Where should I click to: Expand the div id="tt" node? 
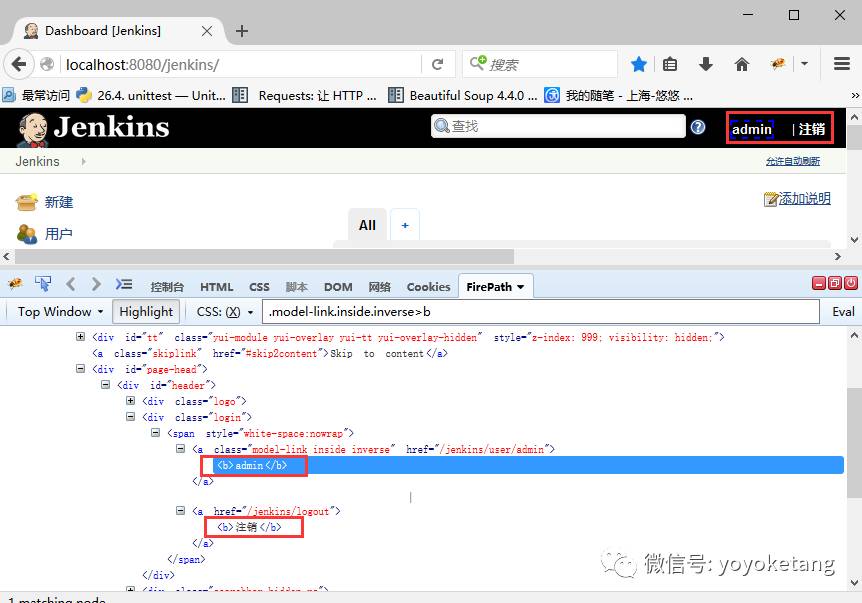[80, 336]
